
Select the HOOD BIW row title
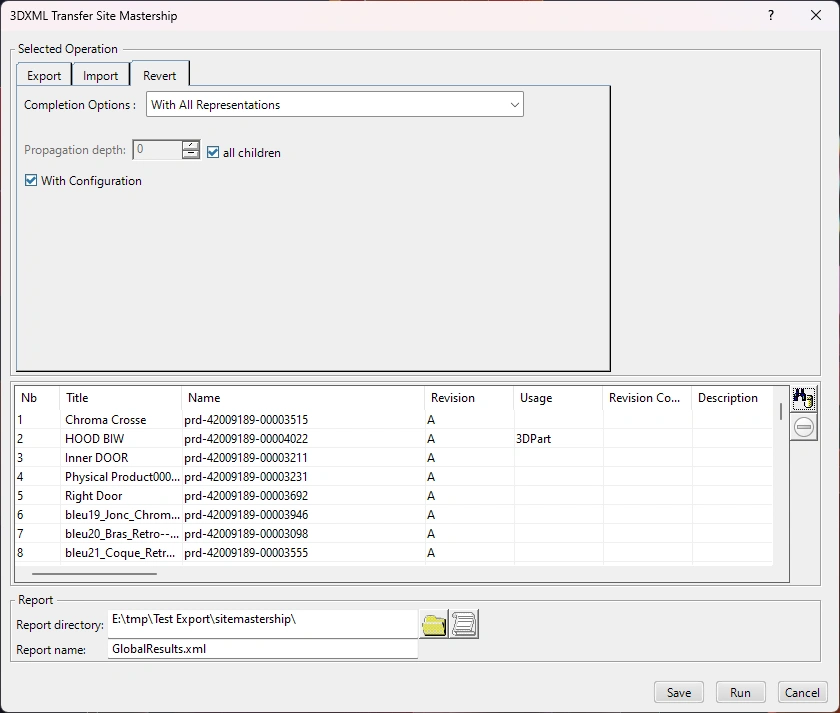94,439
